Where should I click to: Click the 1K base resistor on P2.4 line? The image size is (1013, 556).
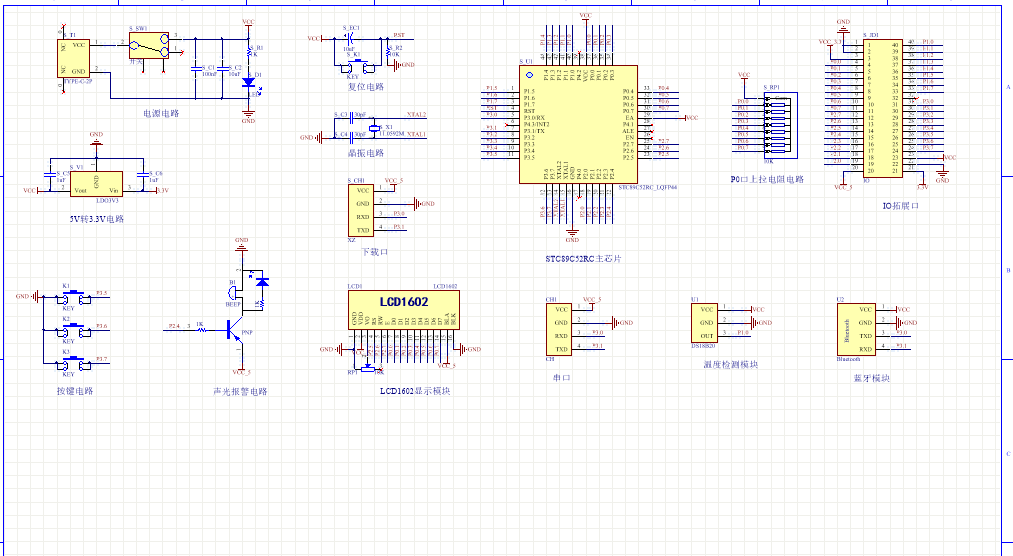pos(202,330)
